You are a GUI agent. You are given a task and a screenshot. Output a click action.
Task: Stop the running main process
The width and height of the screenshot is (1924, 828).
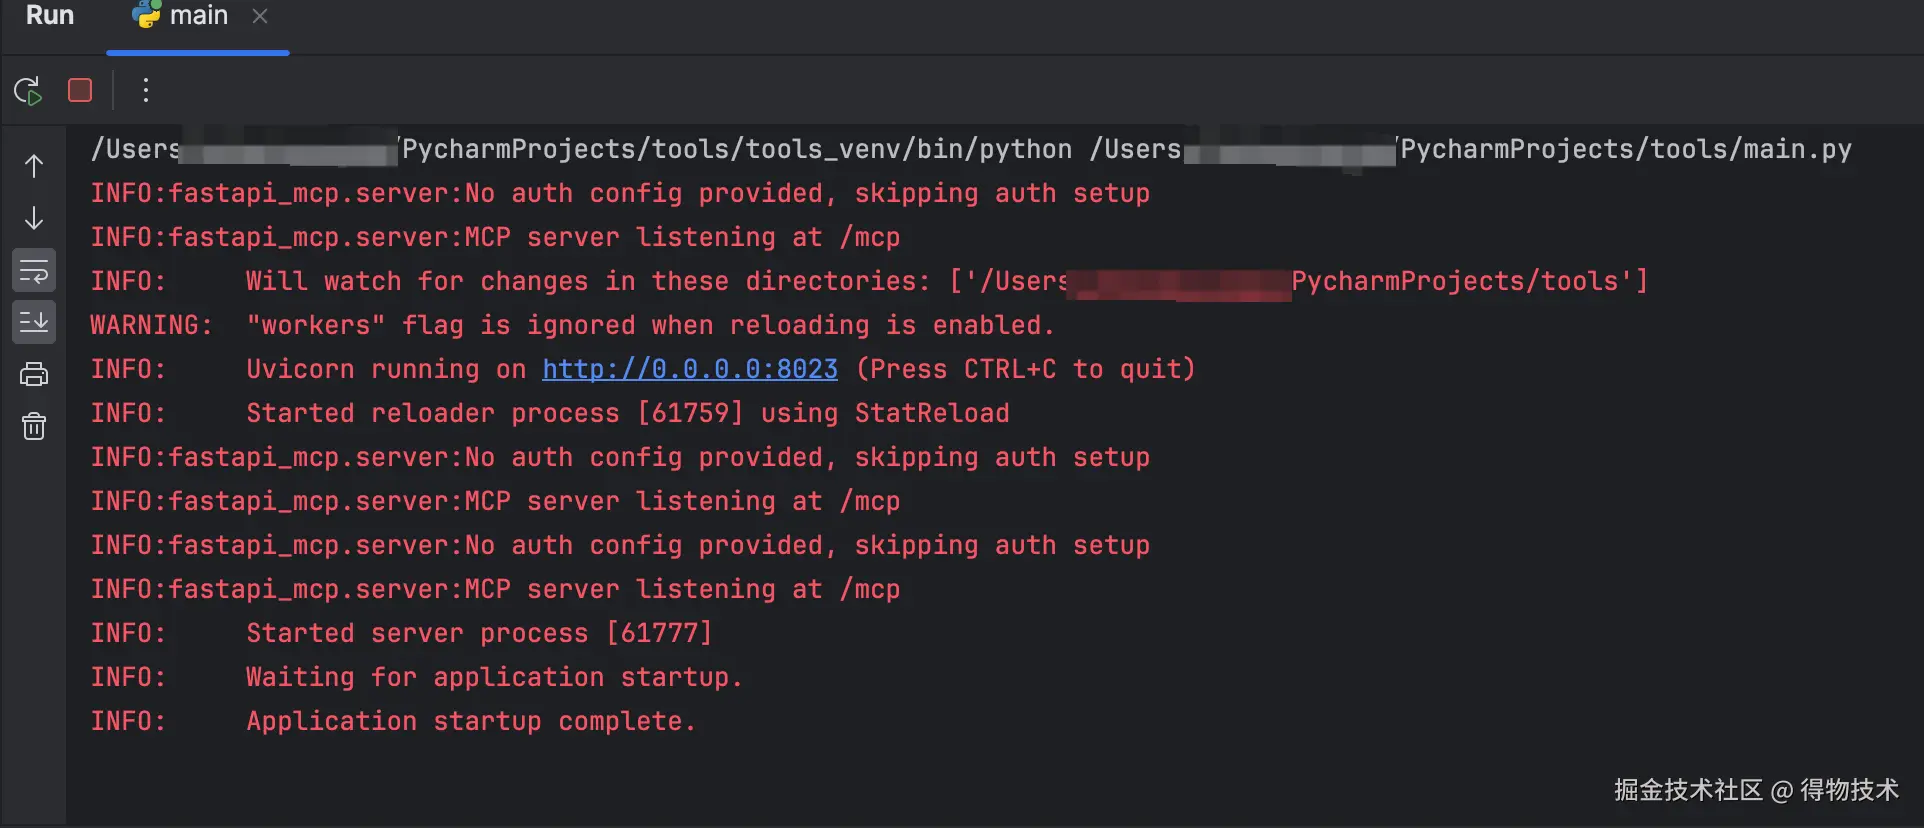coord(80,91)
